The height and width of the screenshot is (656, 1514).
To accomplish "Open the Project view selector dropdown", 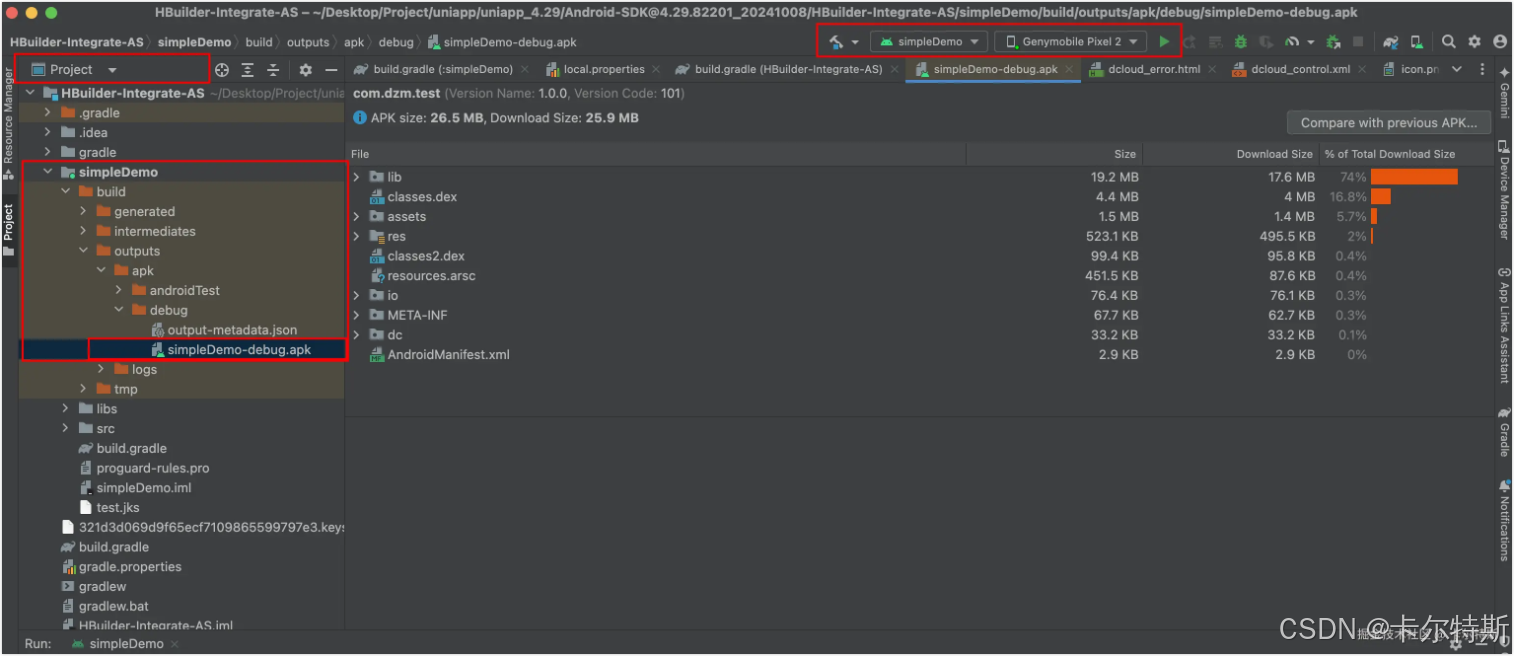I will click(74, 70).
